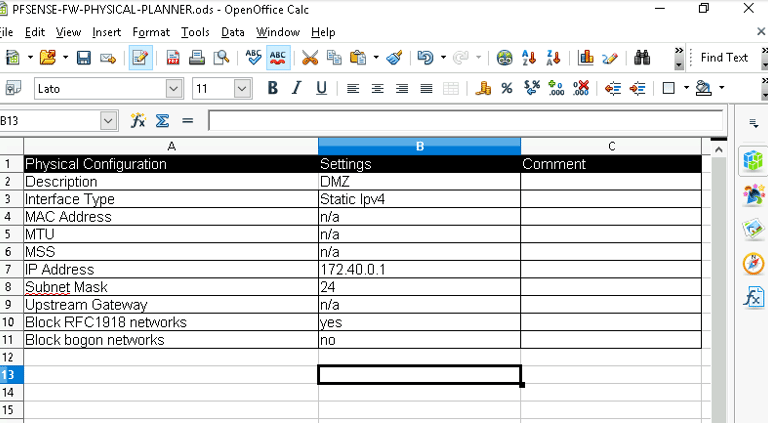The image size is (768, 423).
Task: Open the Function Wizard
Action: (138, 120)
